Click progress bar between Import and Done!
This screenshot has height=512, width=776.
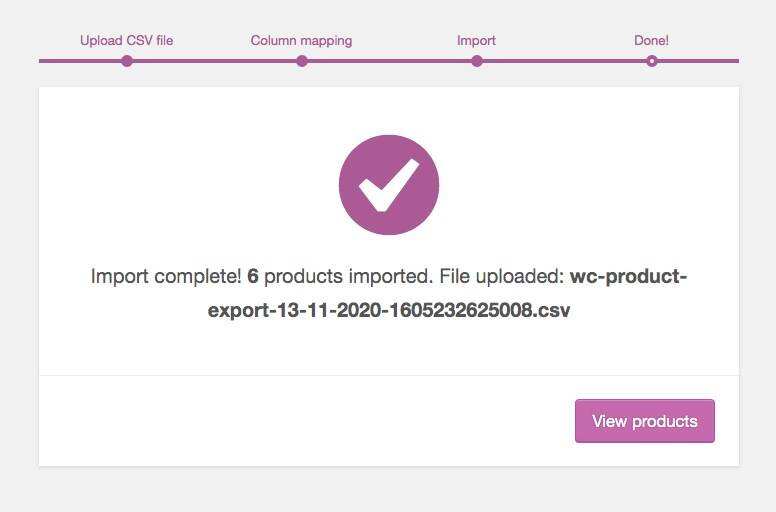pos(564,61)
